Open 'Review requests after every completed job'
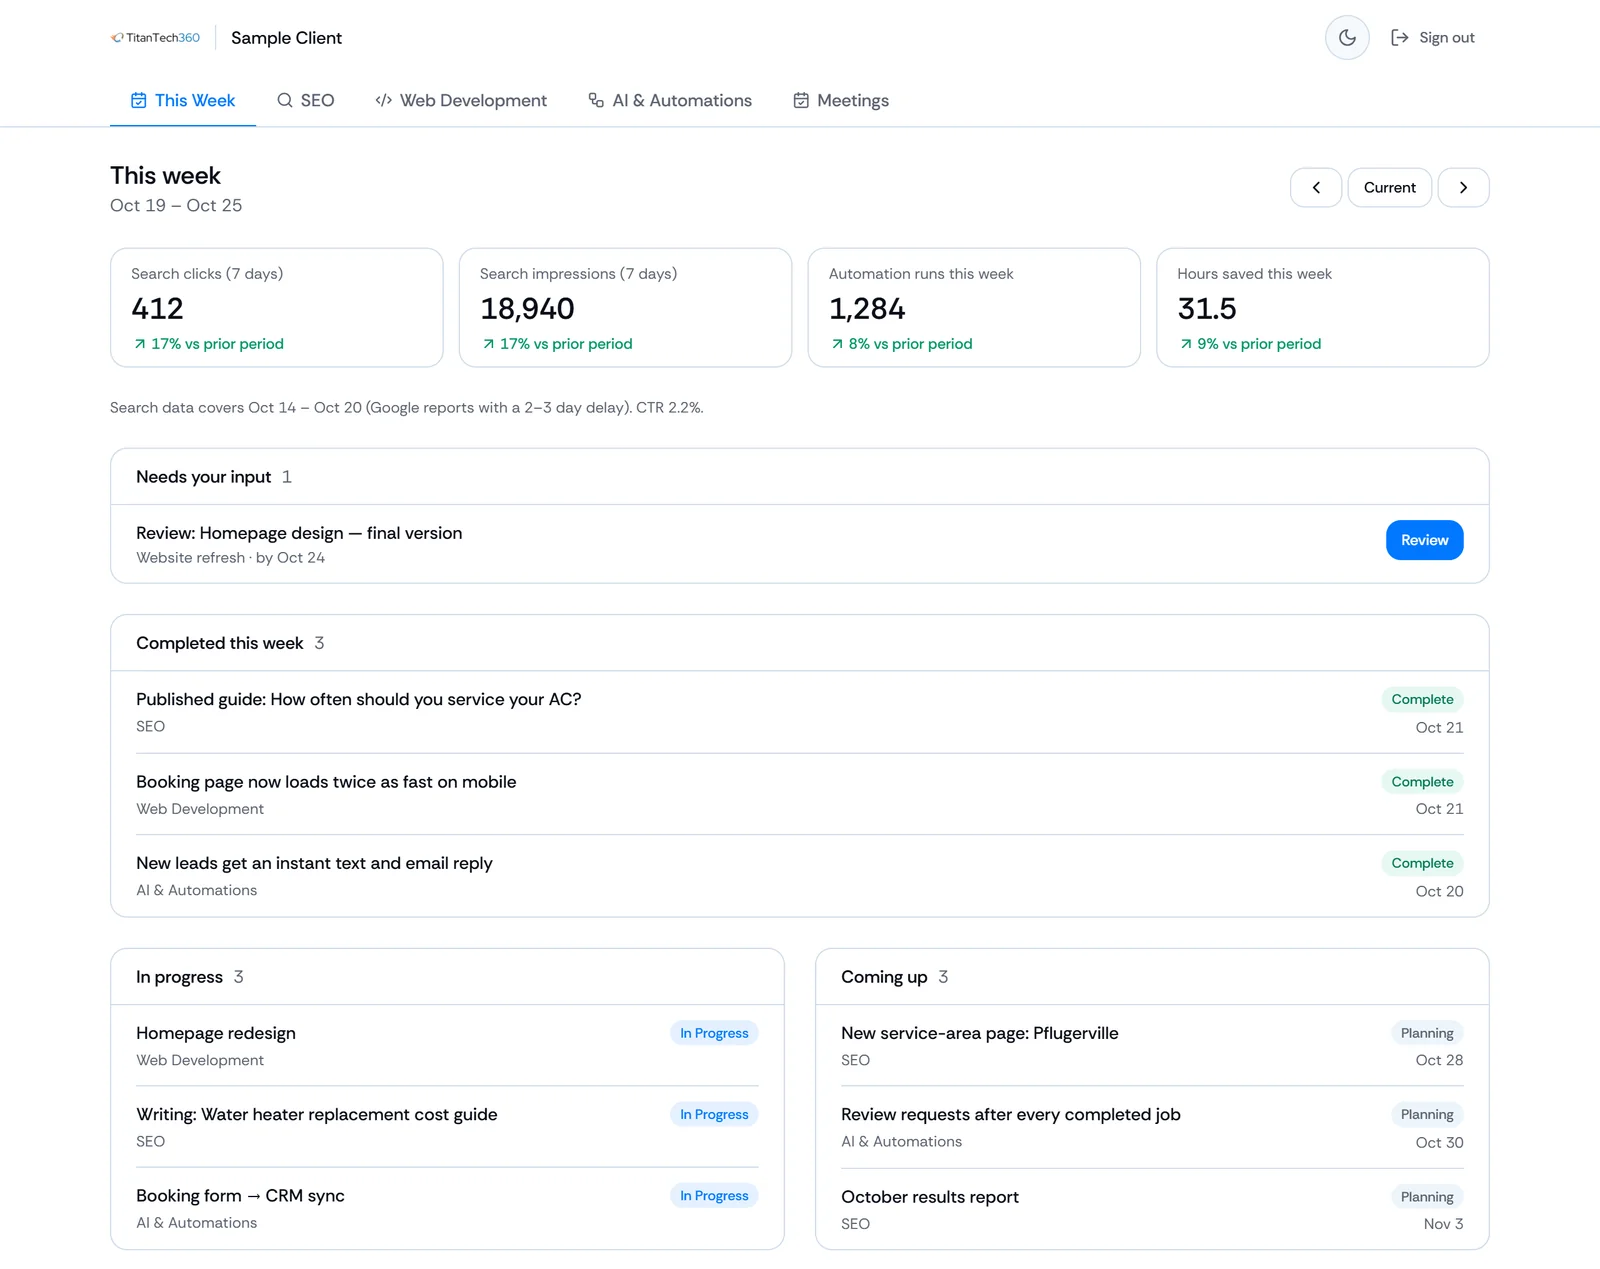This screenshot has height=1269, width=1600. click(x=1152, y=1127)
